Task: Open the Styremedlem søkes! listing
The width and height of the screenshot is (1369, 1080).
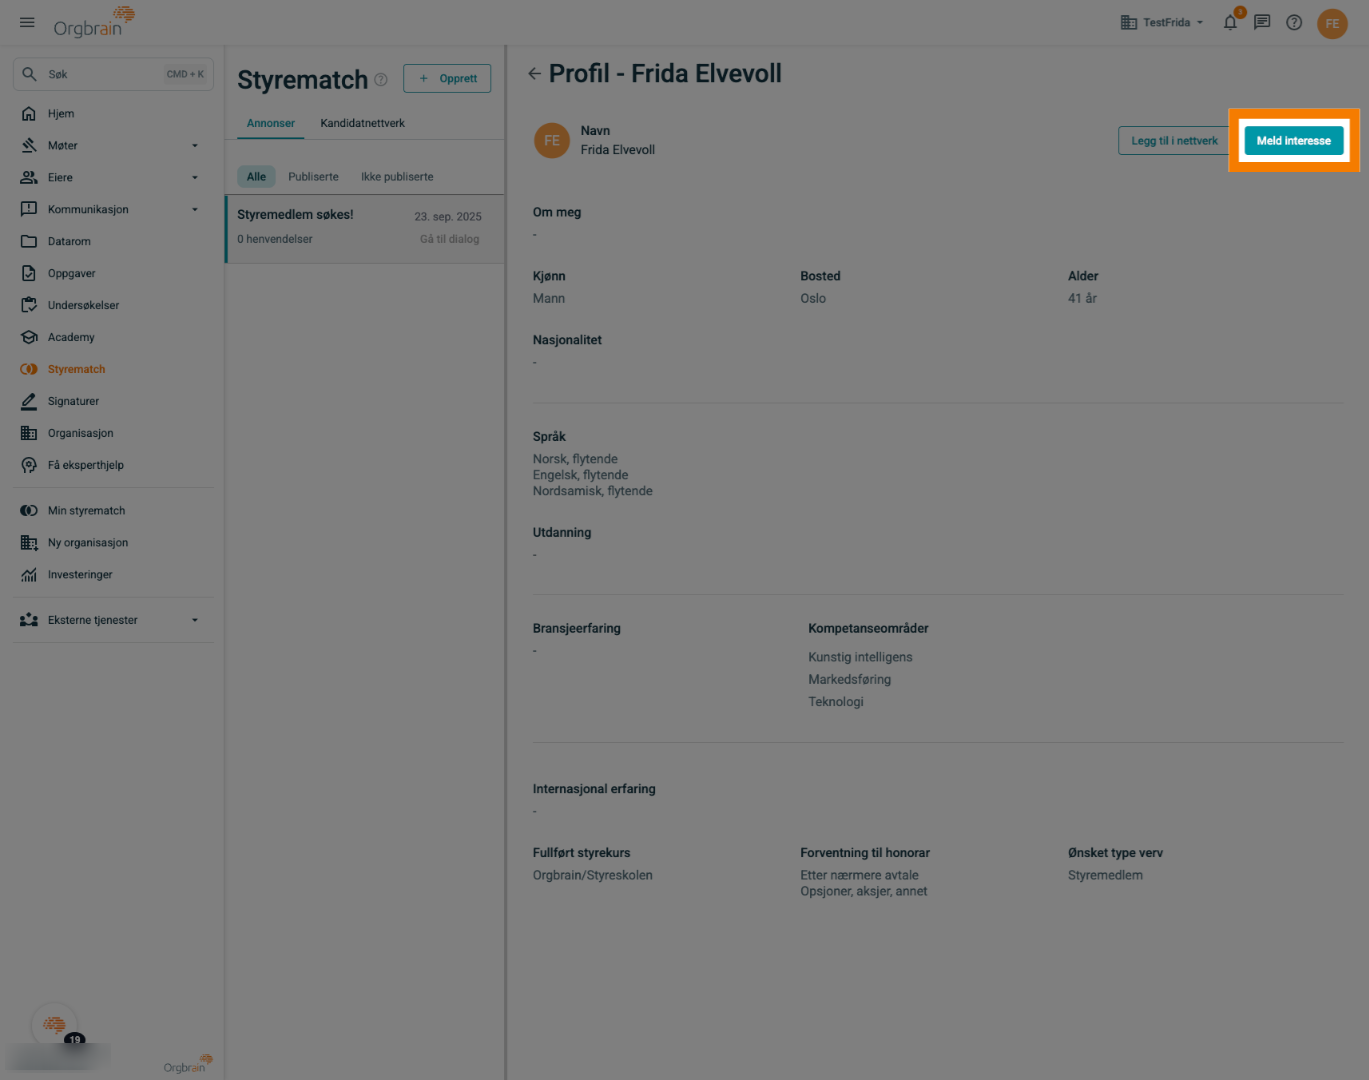Action: [365, 229]
